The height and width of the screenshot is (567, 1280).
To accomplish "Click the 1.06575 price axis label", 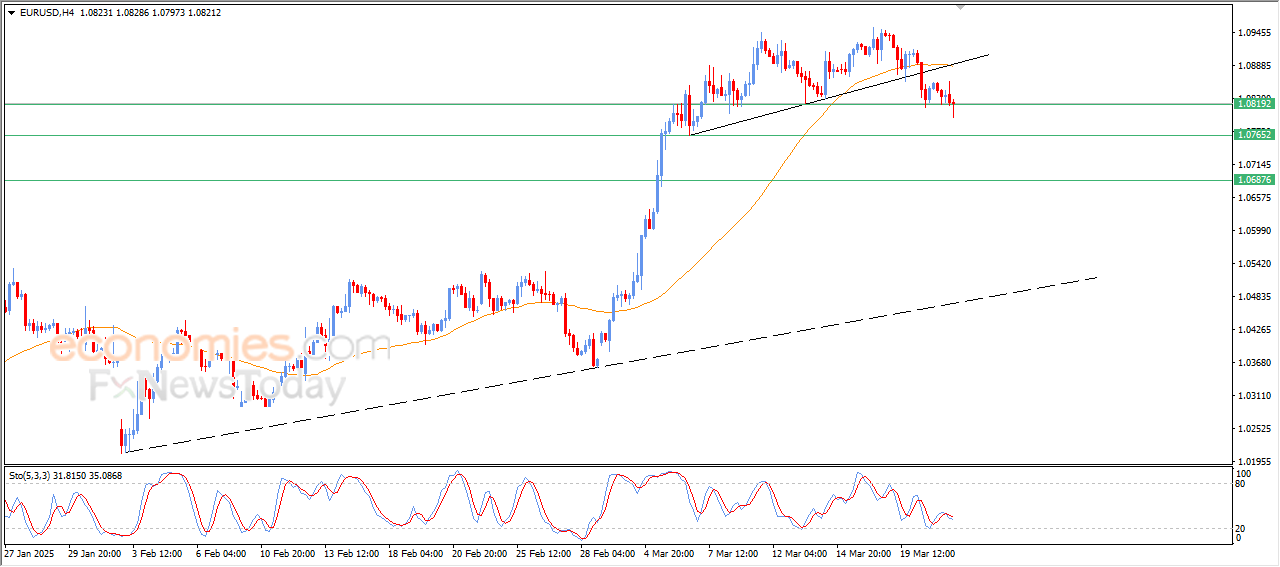I will pyautogui.click(x=1253, y=198).
